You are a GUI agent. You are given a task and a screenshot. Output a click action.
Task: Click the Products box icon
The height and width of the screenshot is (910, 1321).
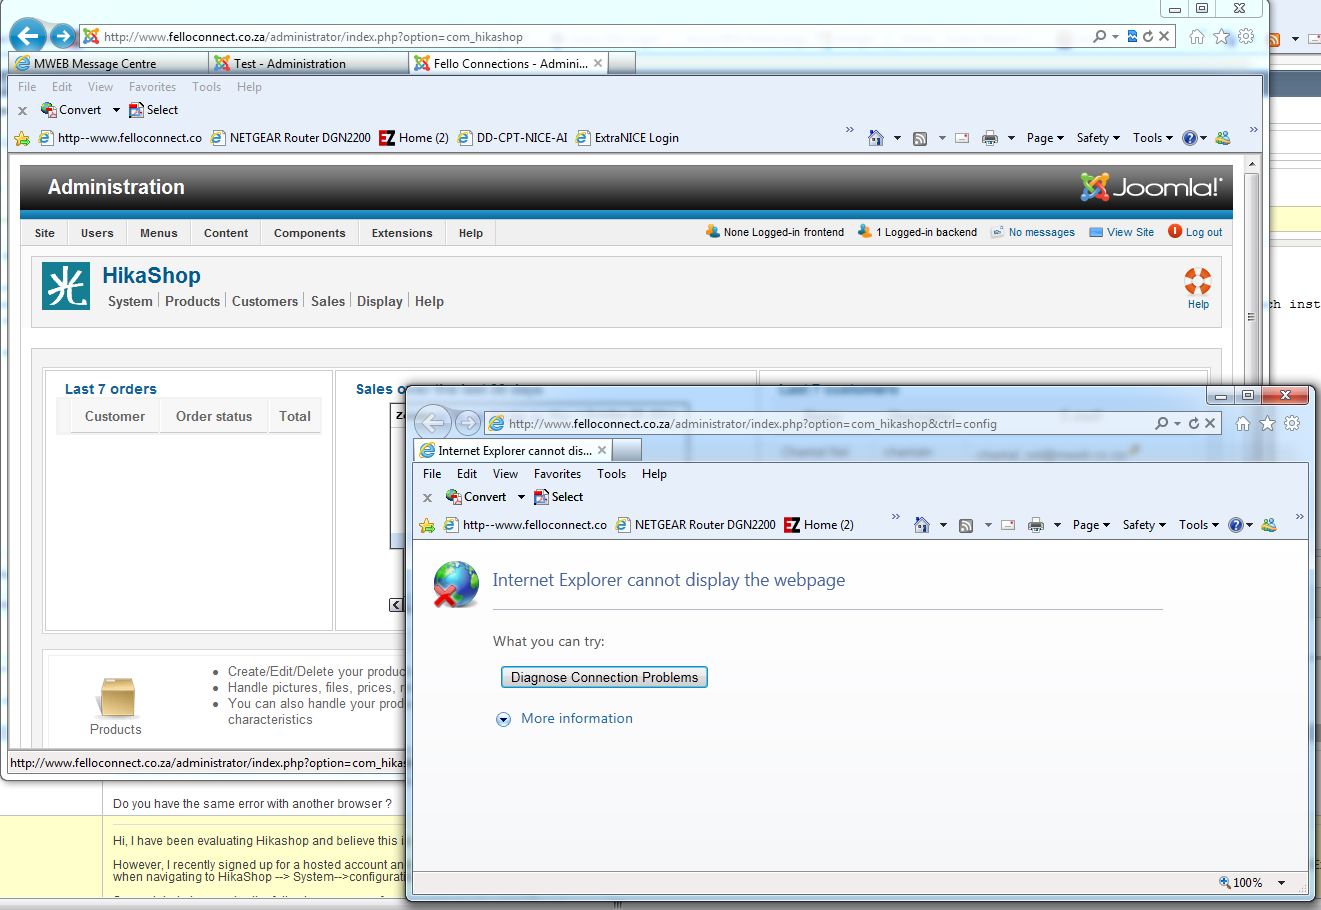pos(116,697)
